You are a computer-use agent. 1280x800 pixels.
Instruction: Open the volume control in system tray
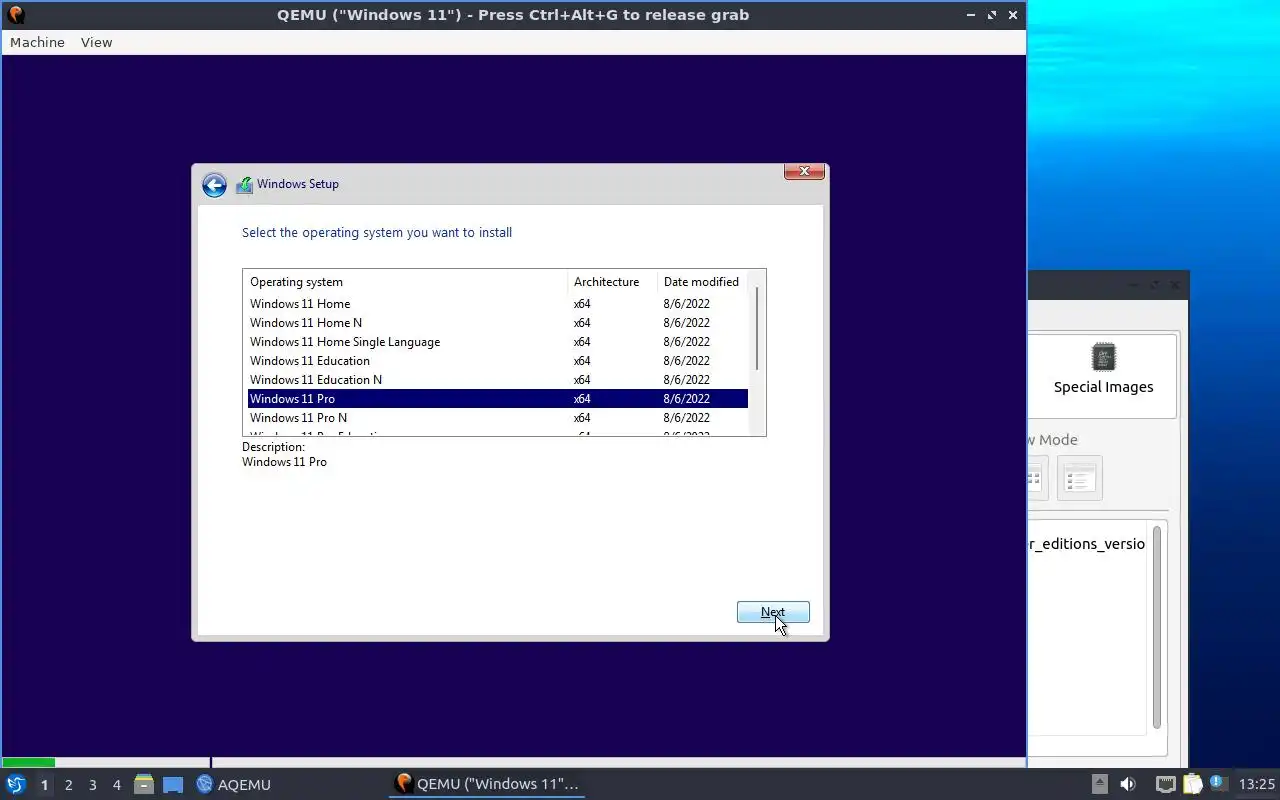click(x=1128, y=784)
